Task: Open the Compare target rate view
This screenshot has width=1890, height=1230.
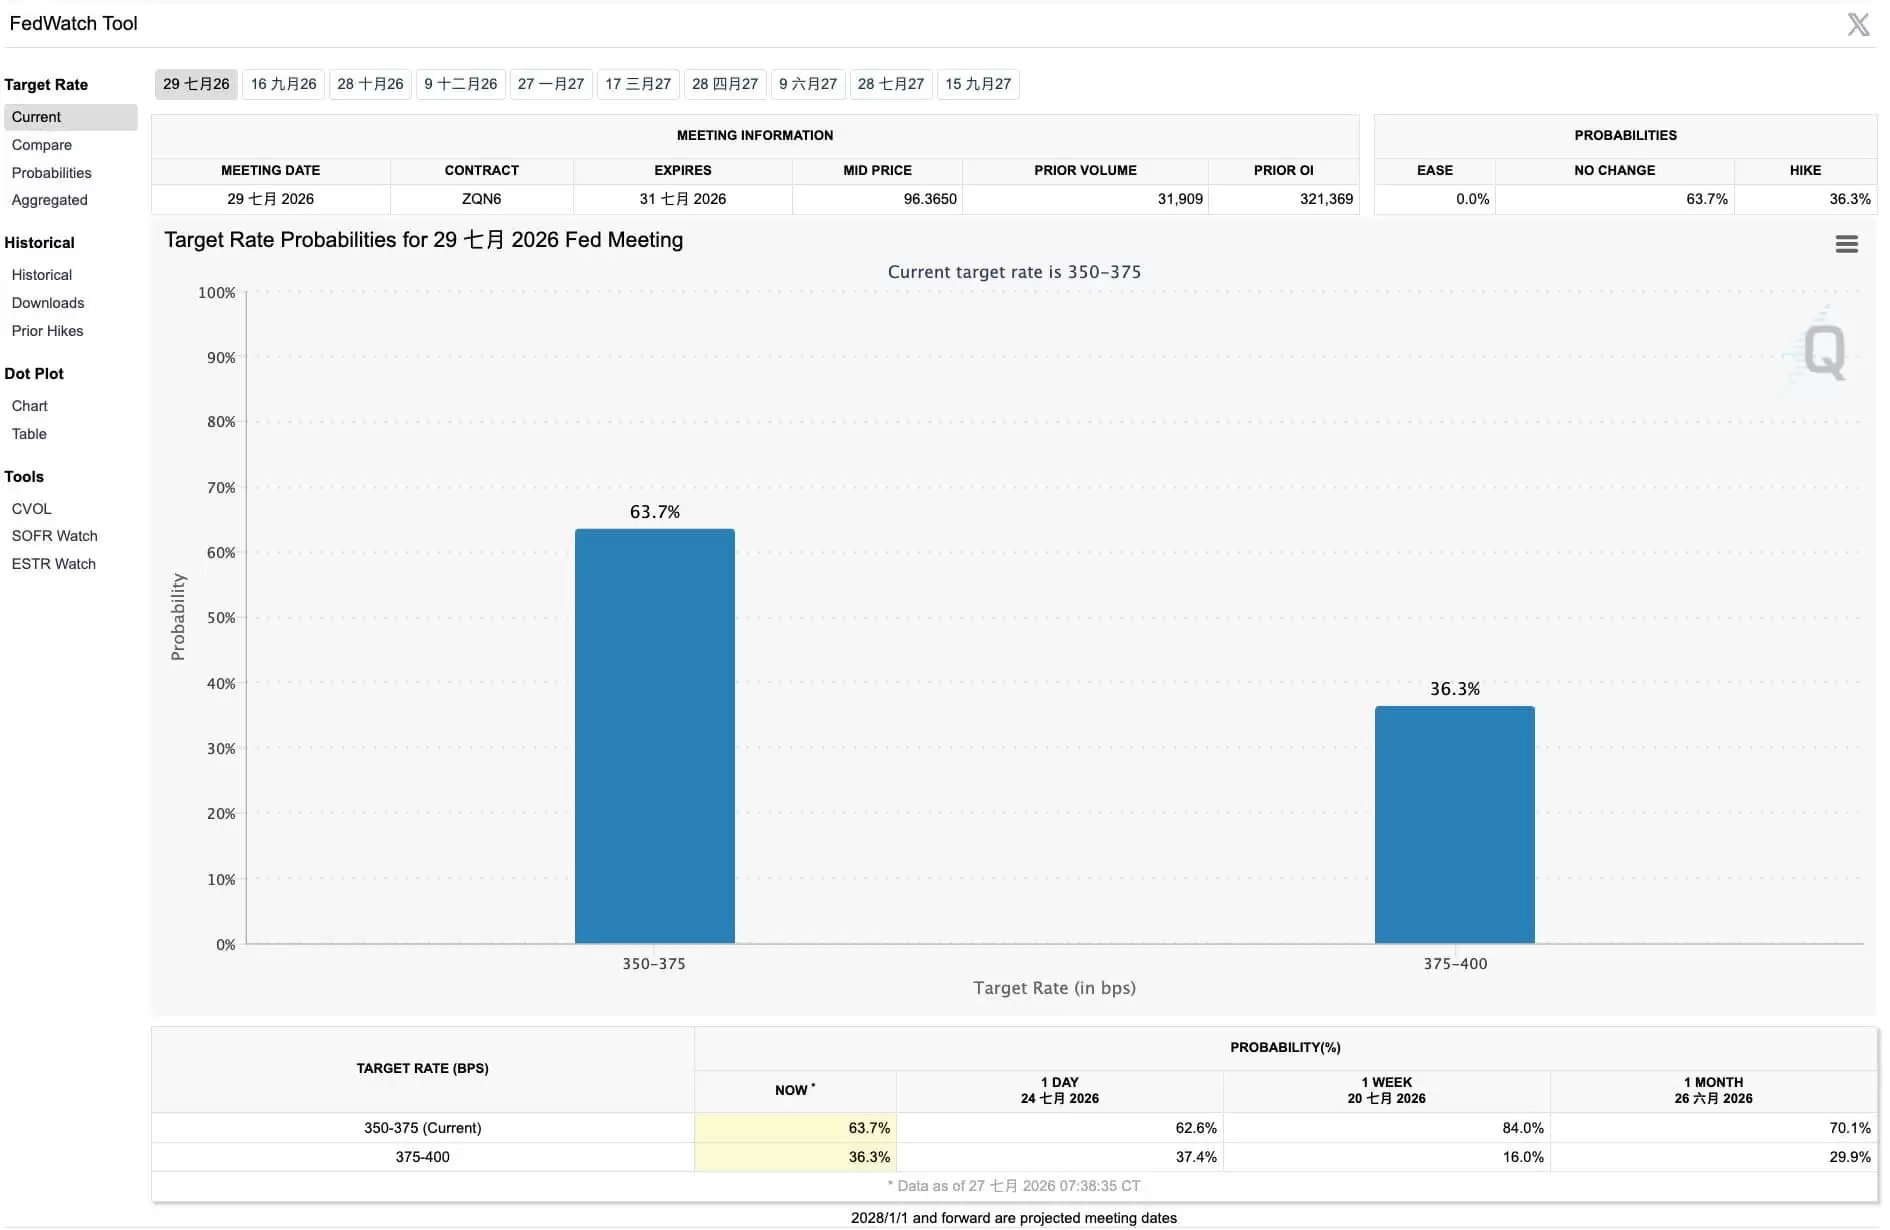Action: click(42, 145)
